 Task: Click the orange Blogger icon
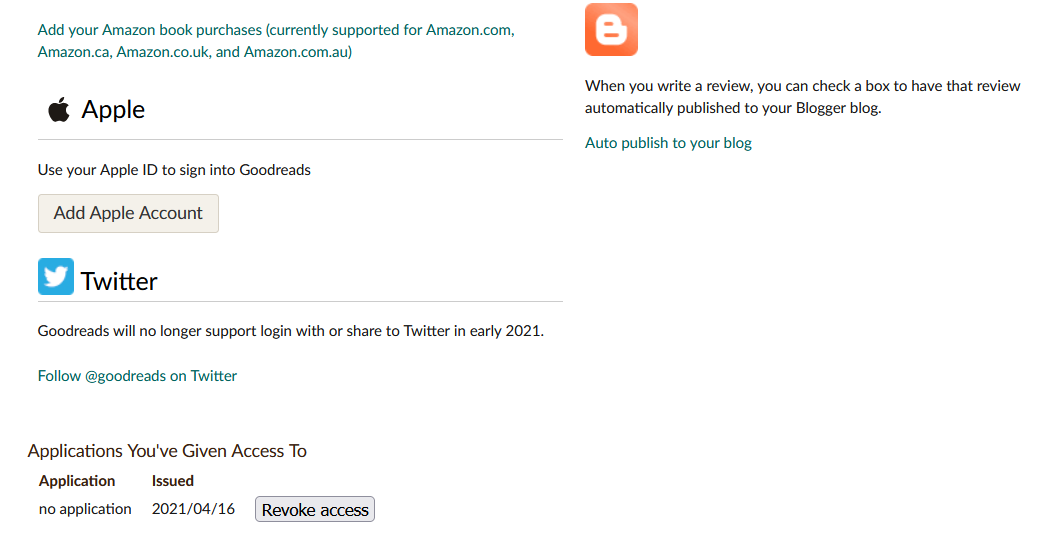click(x=611, y=29)
